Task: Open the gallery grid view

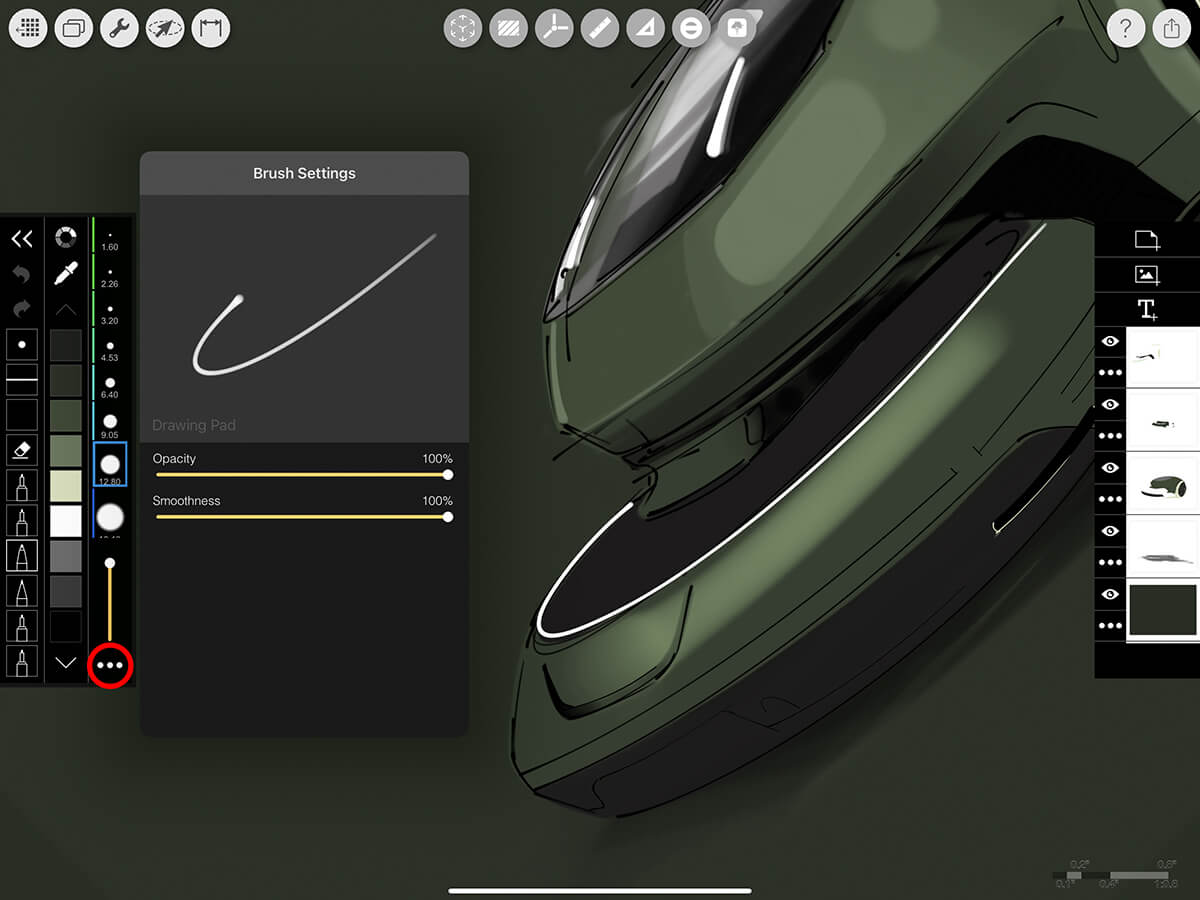Action: [x=29, y=28]
